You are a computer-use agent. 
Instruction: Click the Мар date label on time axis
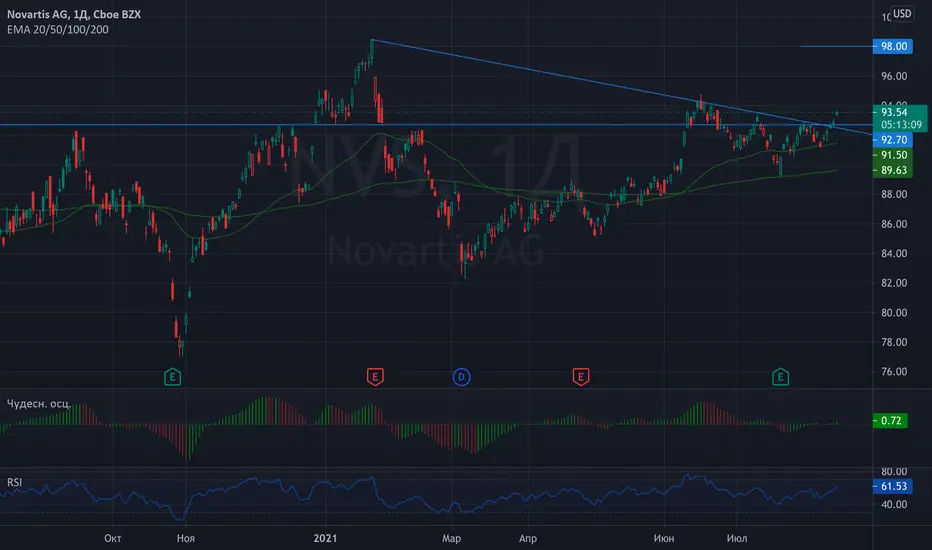(x=451, y=538)
